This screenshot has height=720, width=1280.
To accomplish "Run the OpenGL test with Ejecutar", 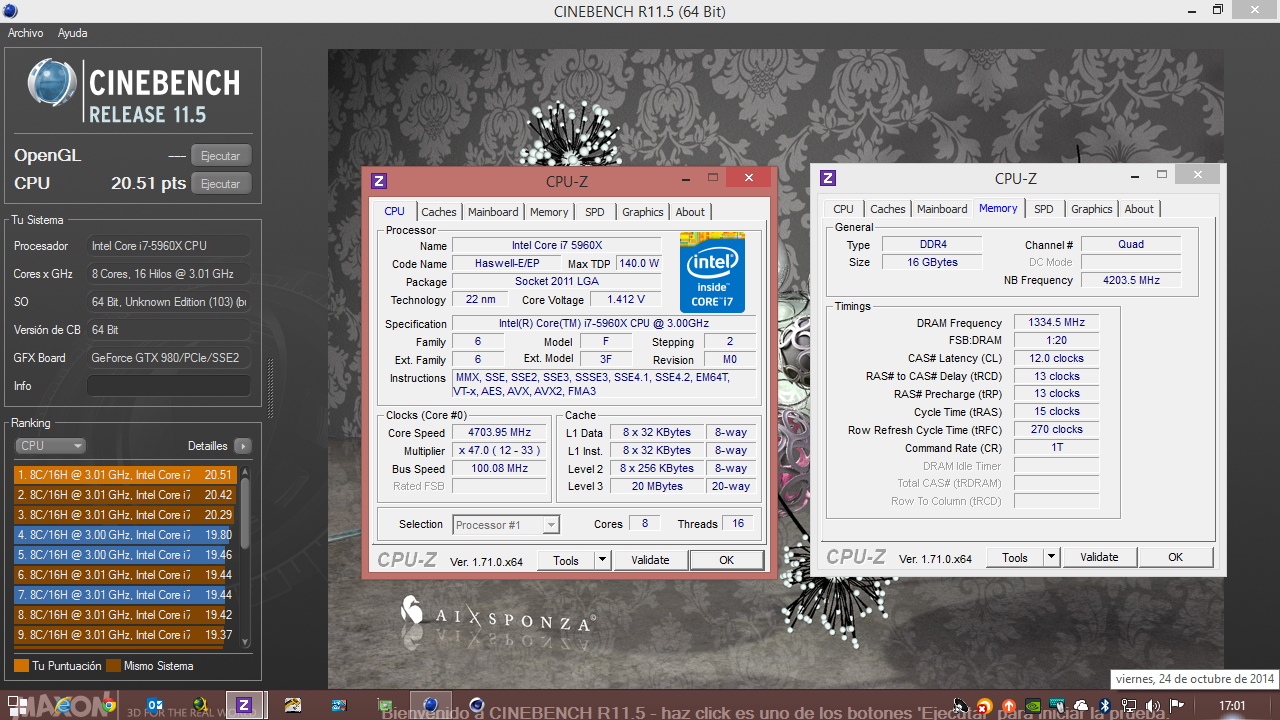I will (221, 156).
